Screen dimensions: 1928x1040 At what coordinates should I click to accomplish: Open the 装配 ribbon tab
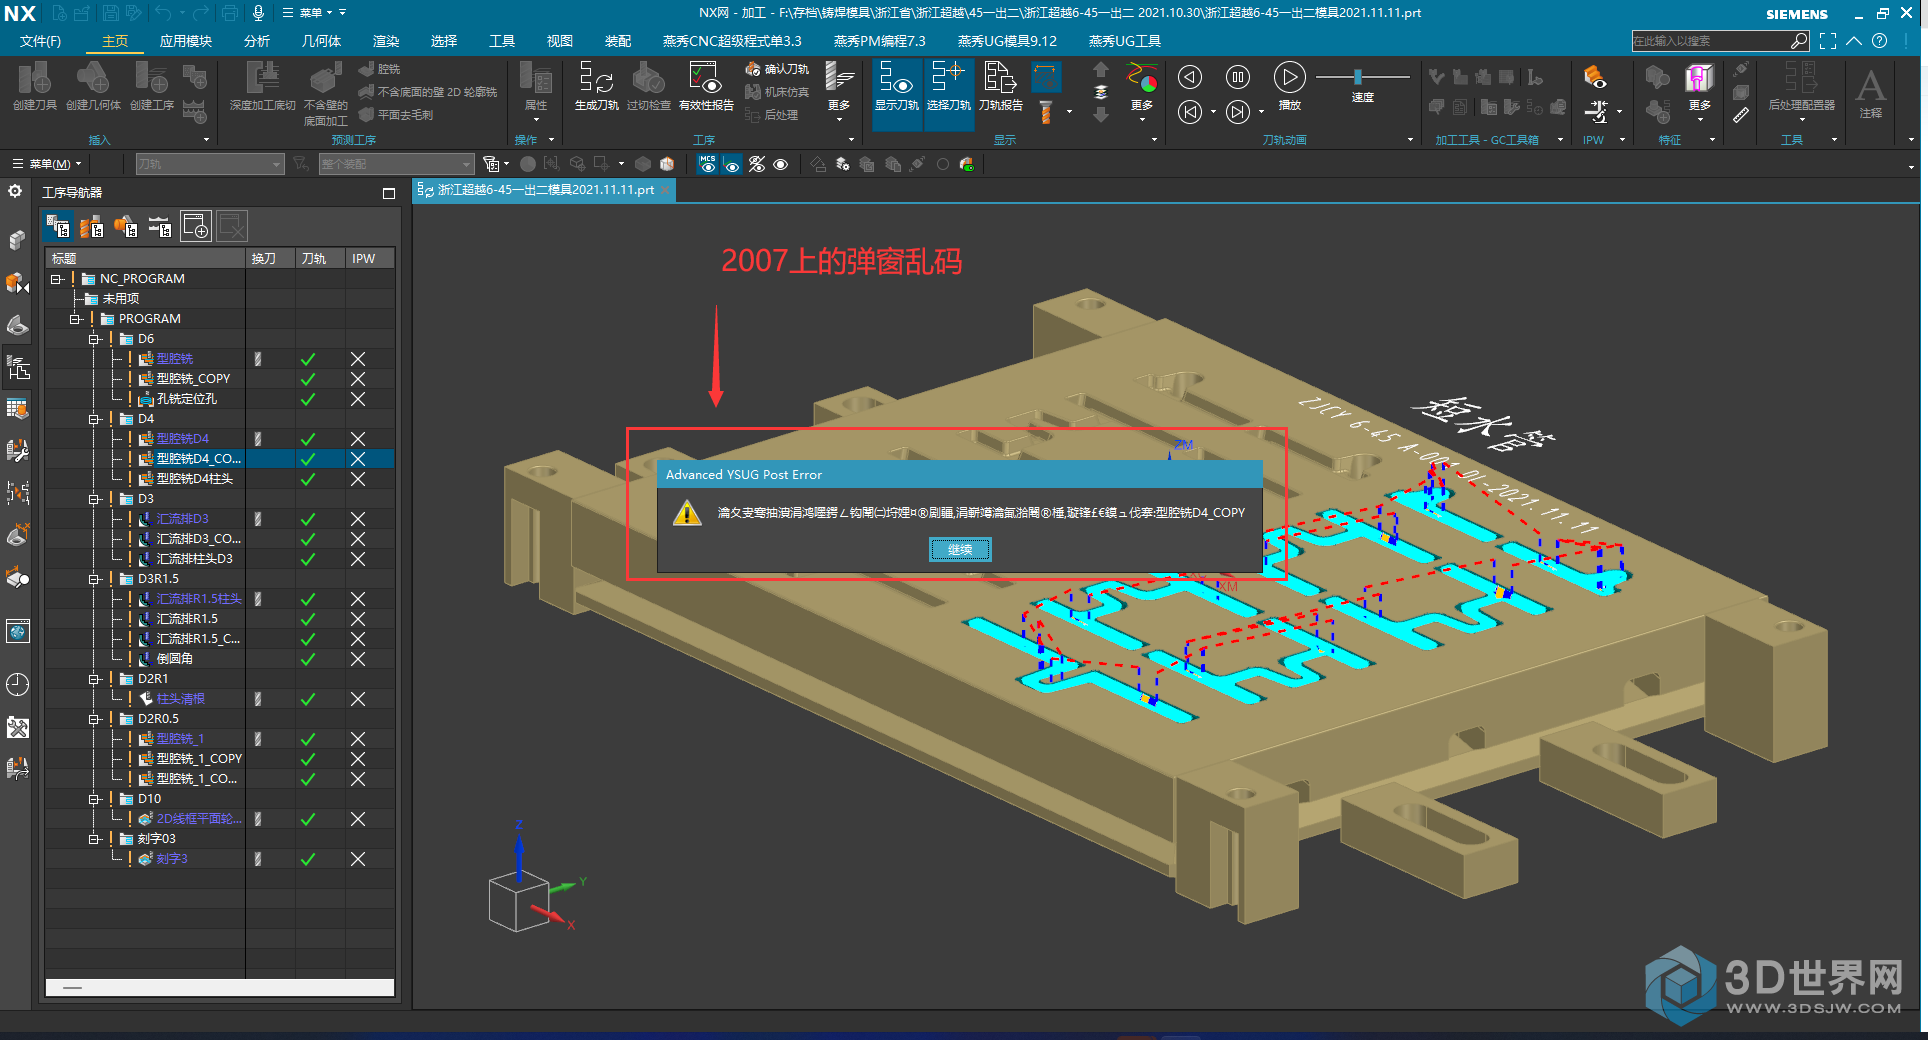[618, 41]
